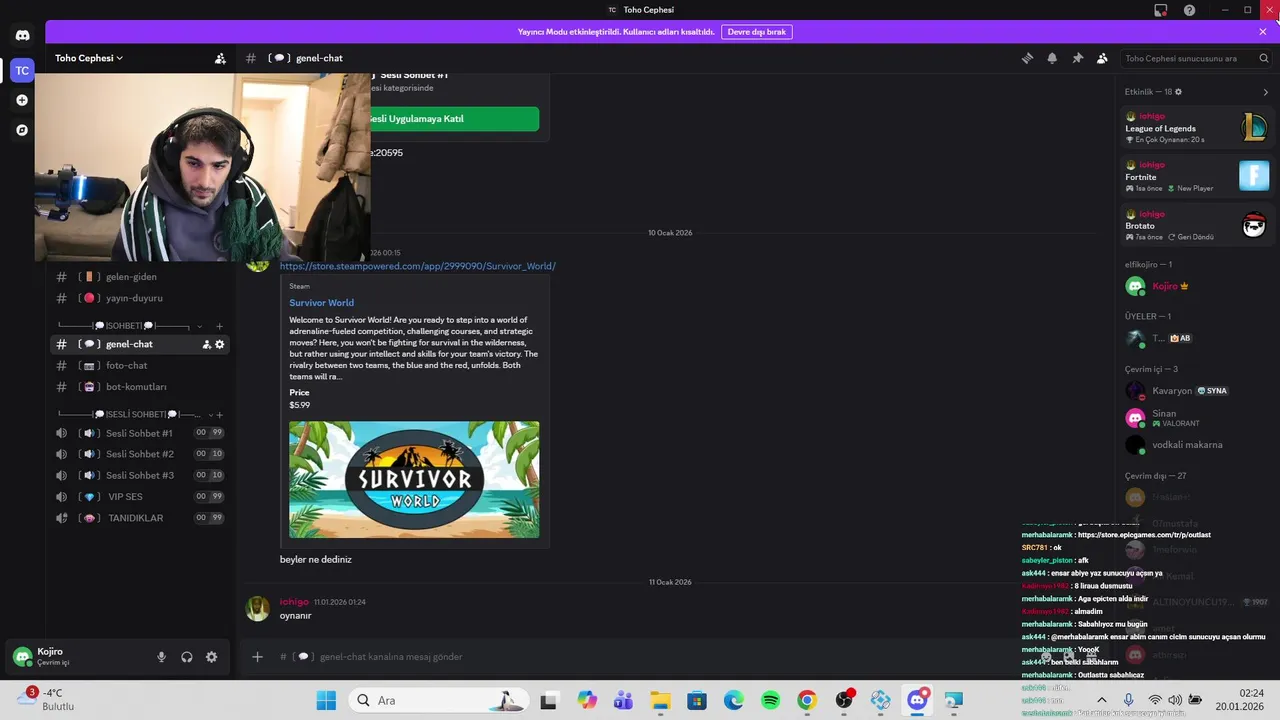Open Spotify from taskbar

click(x=770, y=701)
